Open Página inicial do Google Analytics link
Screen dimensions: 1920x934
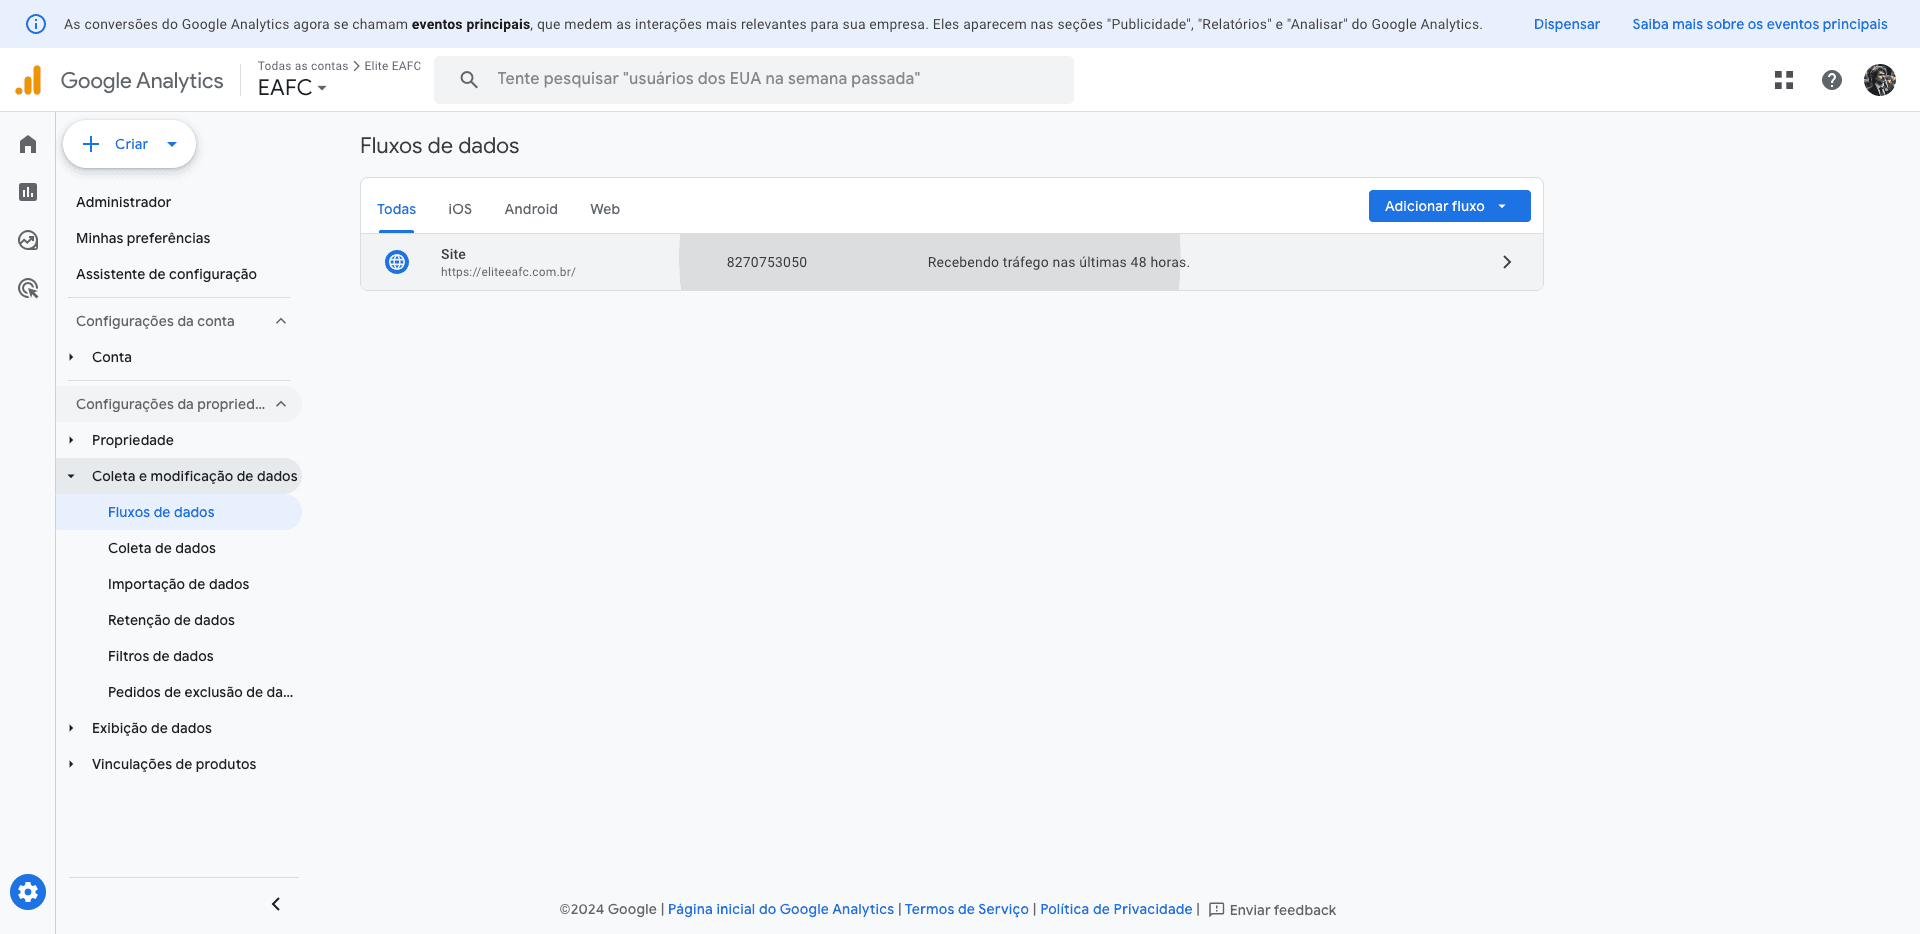point(781,909)
